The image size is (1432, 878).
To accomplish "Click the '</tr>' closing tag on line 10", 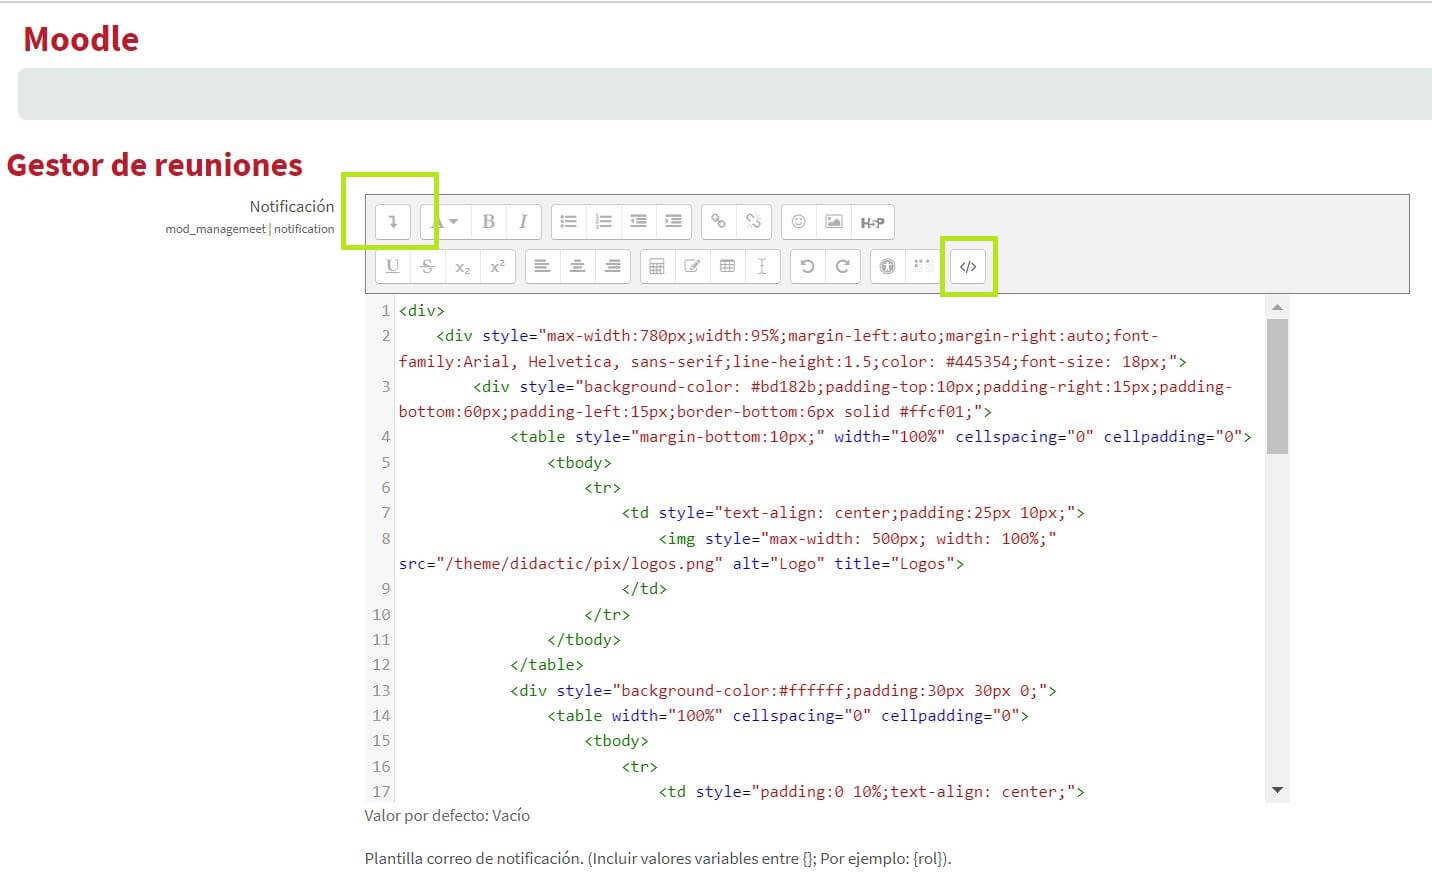I will [x=607, y=615].
